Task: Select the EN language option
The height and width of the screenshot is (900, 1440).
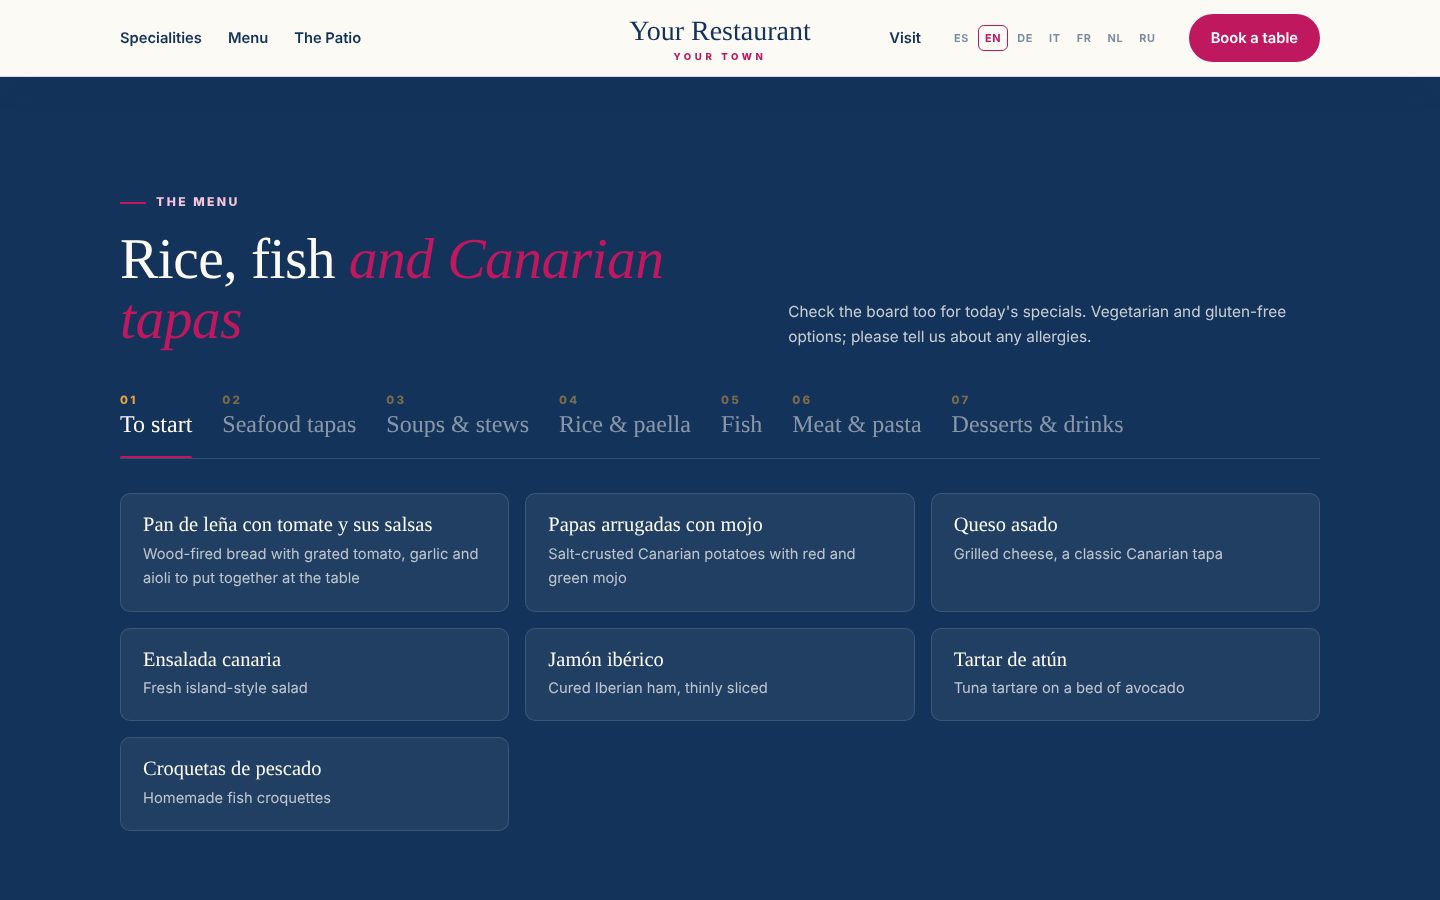Action: (x=993, y=38)
